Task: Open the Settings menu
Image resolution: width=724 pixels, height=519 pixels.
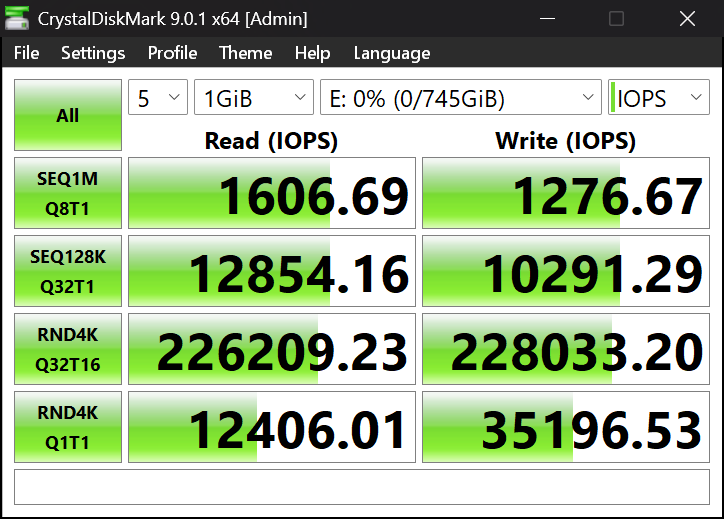Action: pos(93,53)
